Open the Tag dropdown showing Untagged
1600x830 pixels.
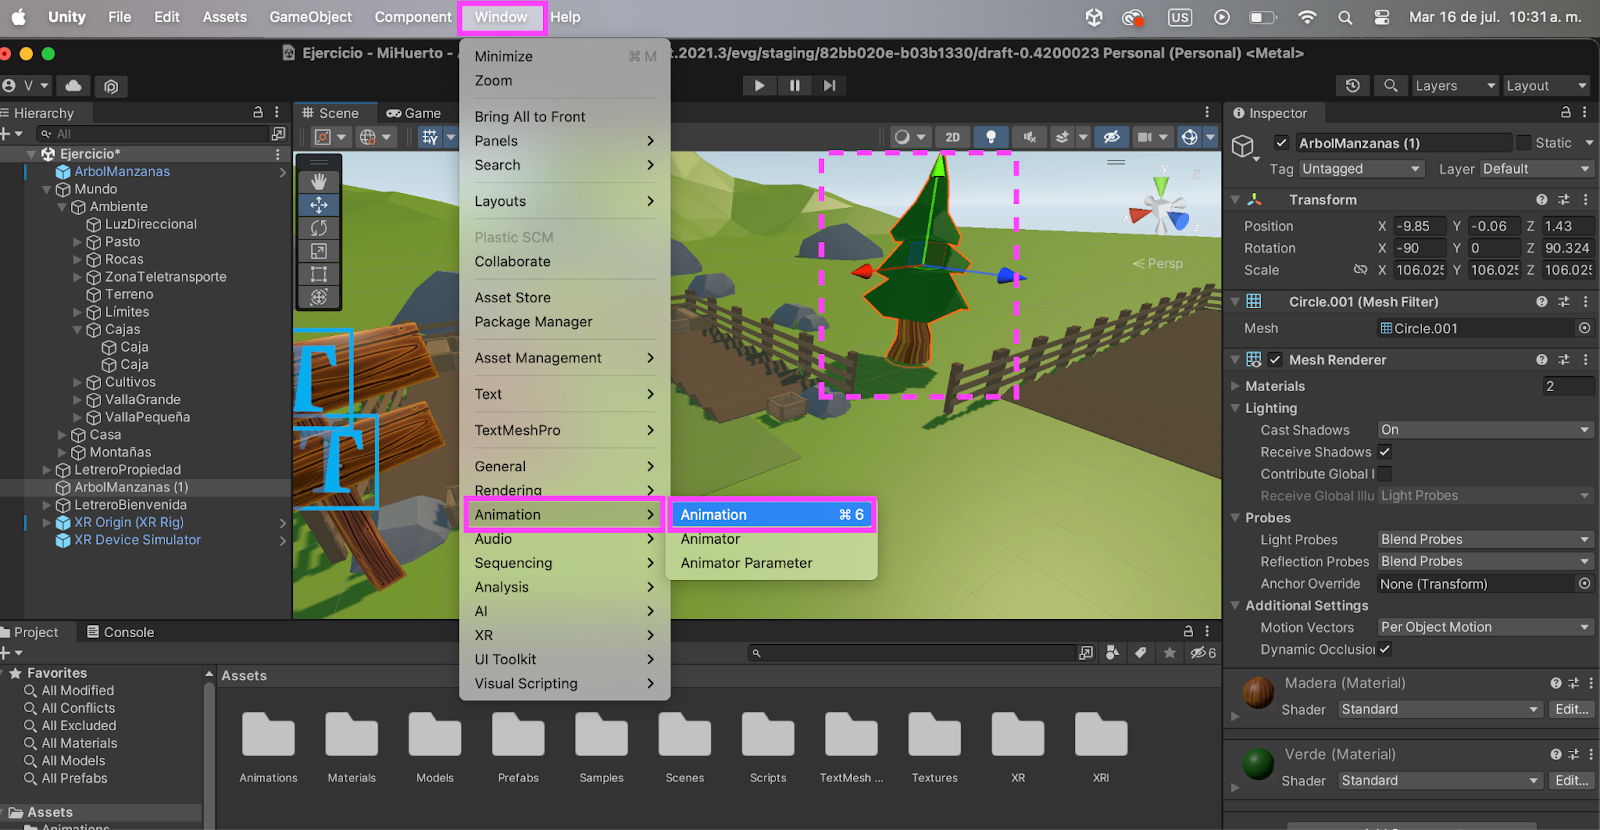tap(1361, 169)
